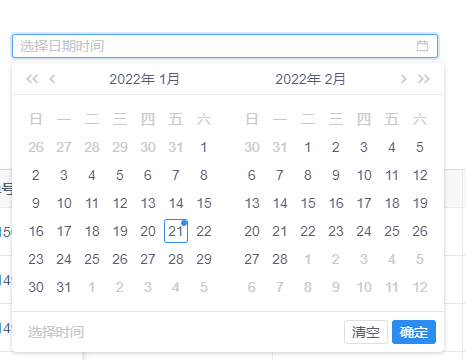
Task: Open the 2022年 1月 header selector
Action: point(144,79)
